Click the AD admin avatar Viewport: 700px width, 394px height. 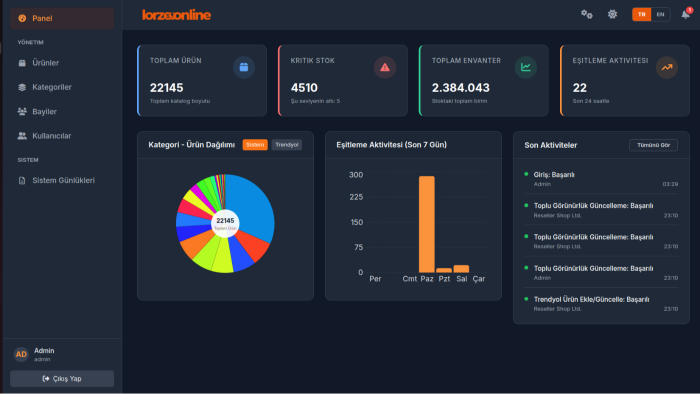click(x=21, y=354)
